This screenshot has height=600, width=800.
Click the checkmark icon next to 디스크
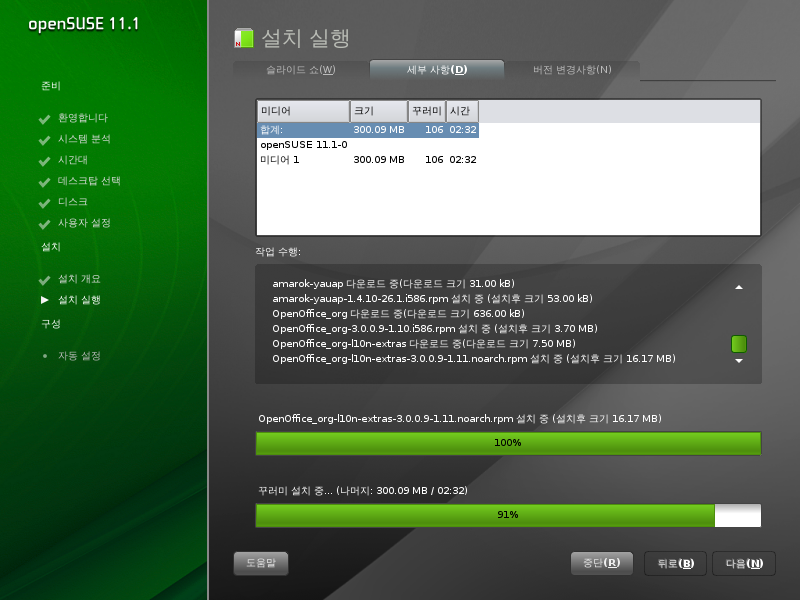pyautogui.click(x=44, y=203)
